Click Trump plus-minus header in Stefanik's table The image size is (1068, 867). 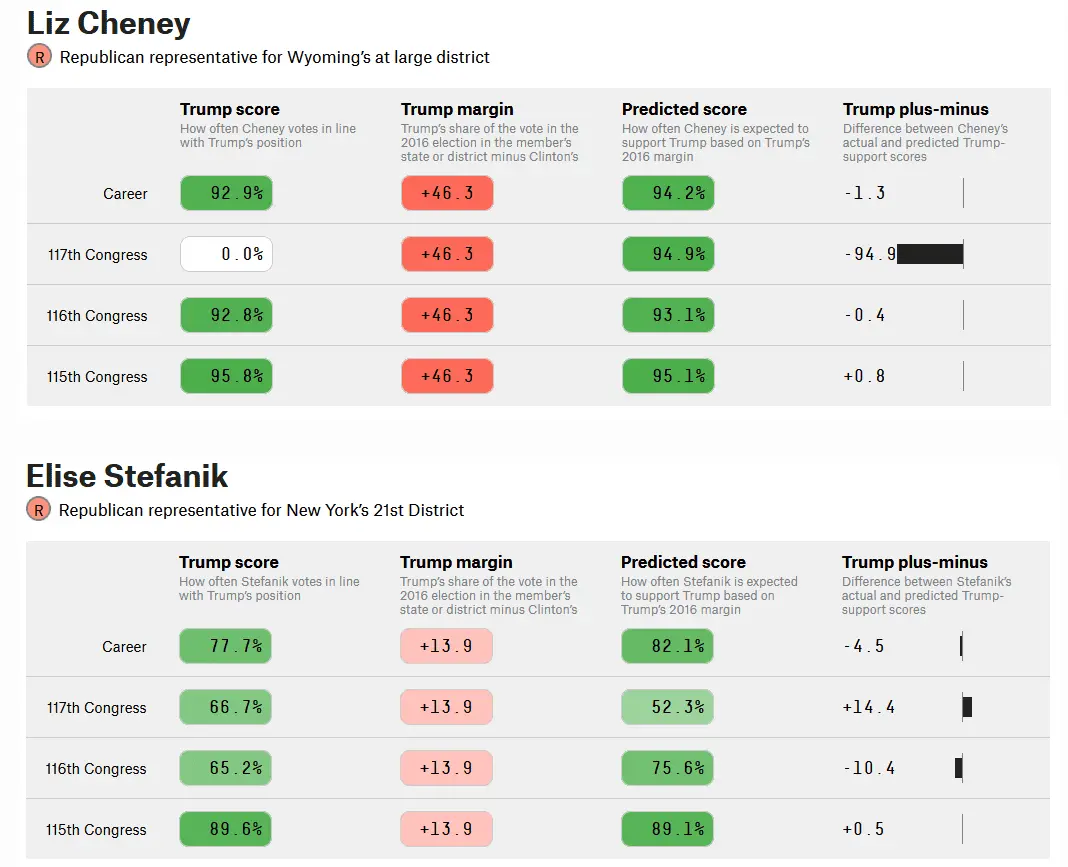(x=914, y=562)
